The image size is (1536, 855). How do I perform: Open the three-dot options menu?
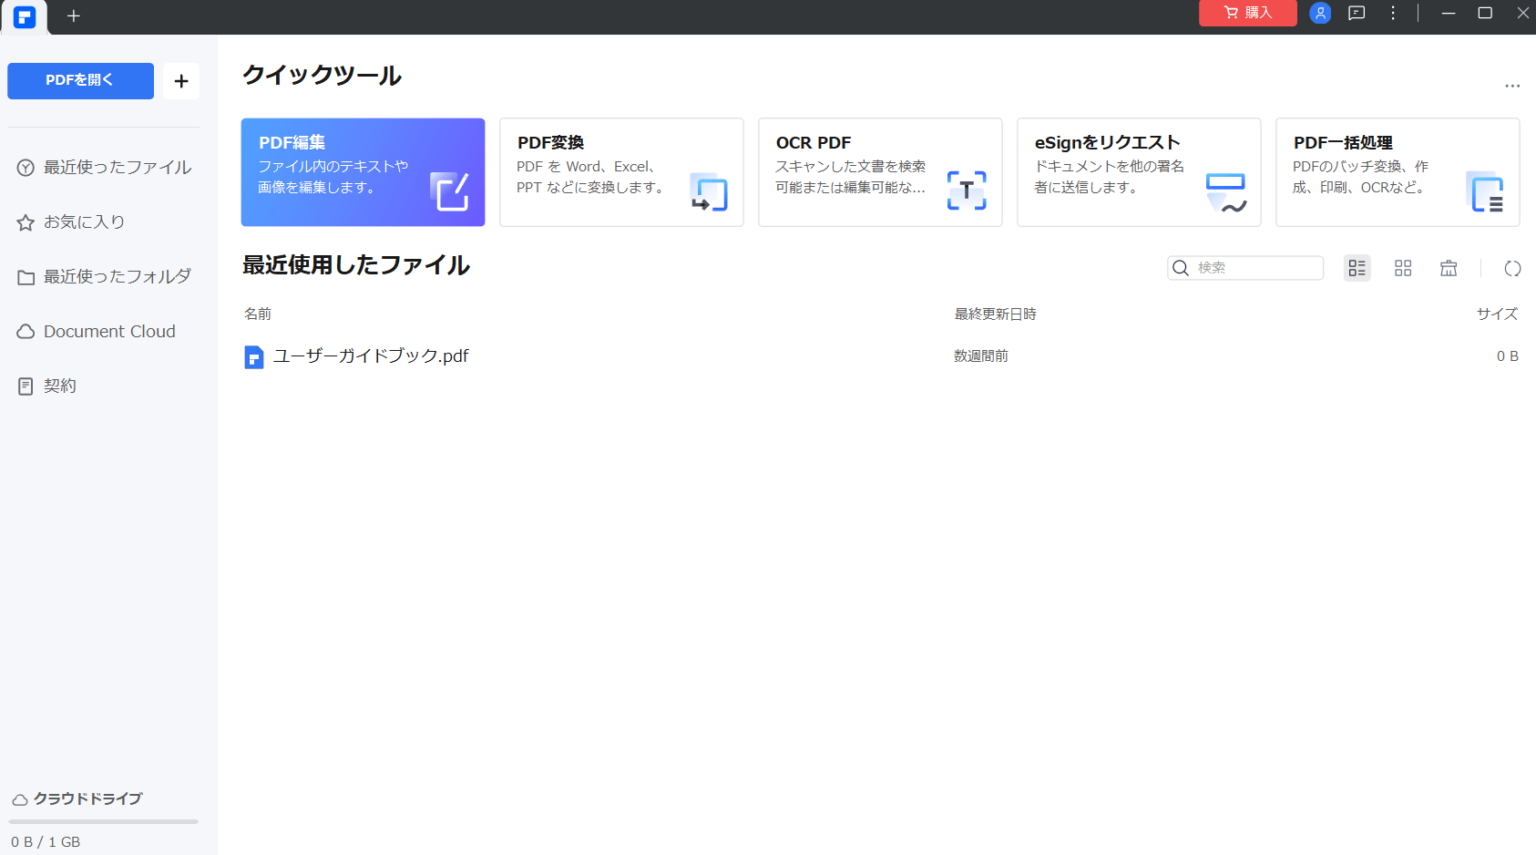pyautogui.click(x=1392, y=13)
